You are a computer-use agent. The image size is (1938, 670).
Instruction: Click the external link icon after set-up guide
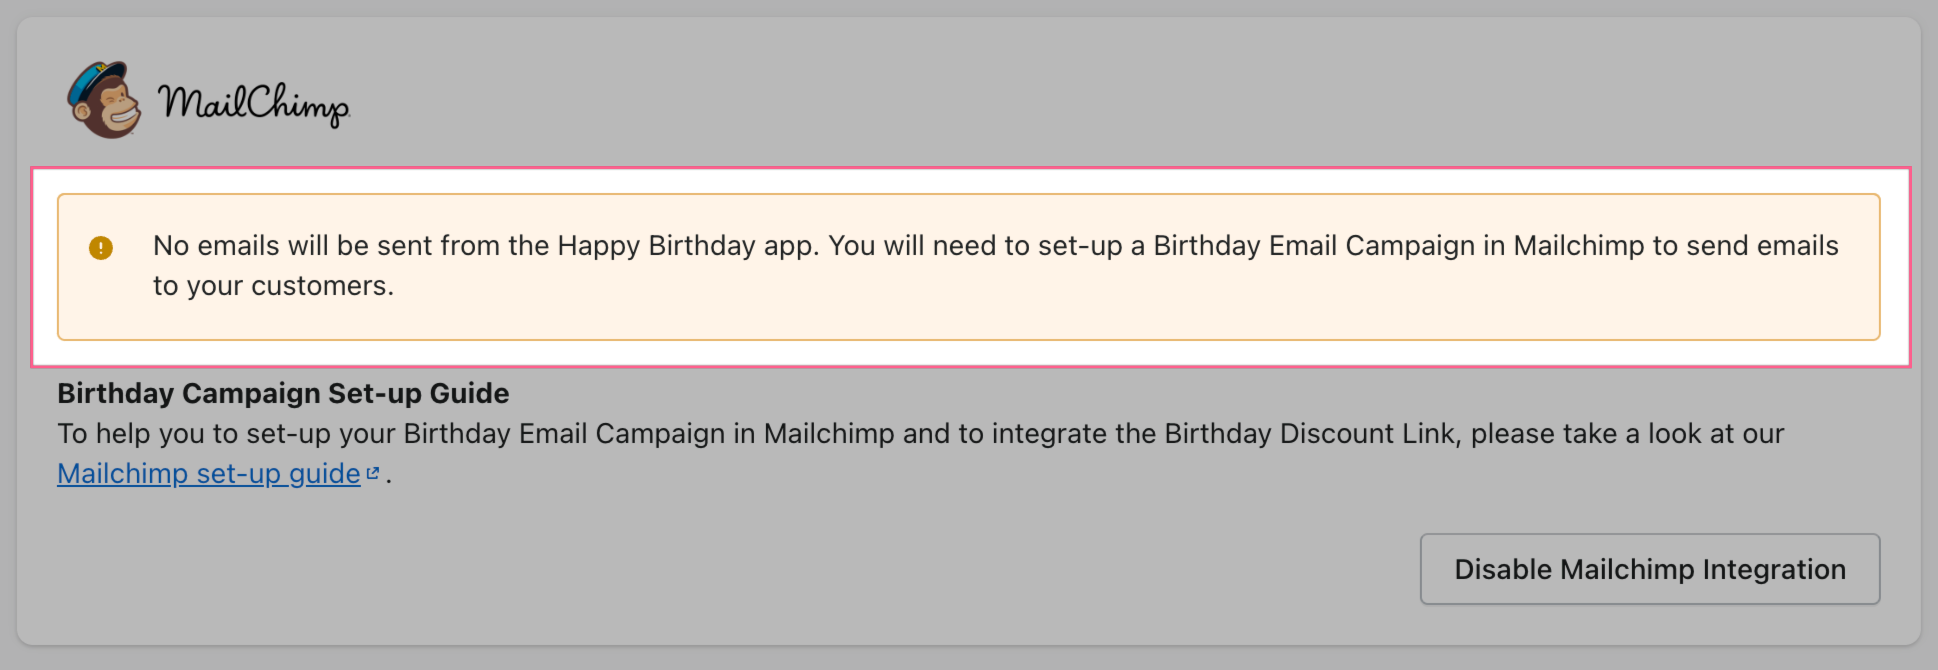pyautogui.click(x=373, y=474)
